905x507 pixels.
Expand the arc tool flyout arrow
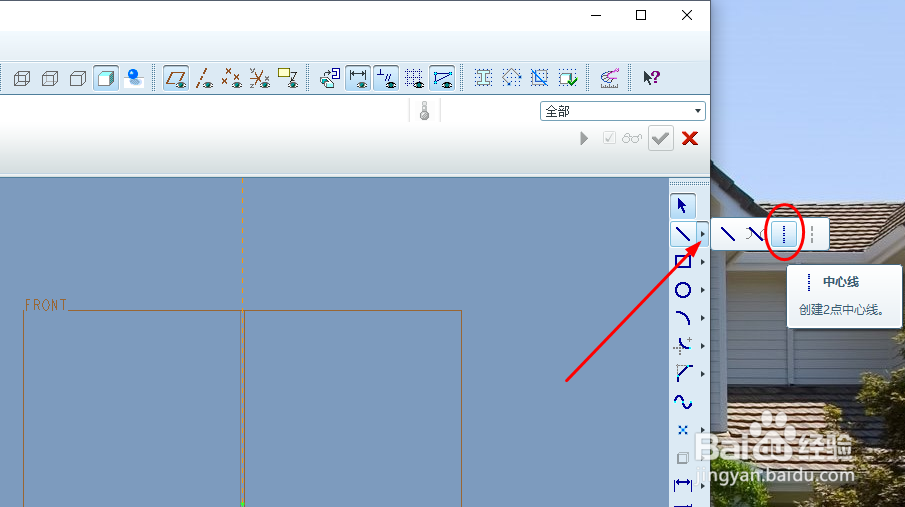tap(702, 318)
